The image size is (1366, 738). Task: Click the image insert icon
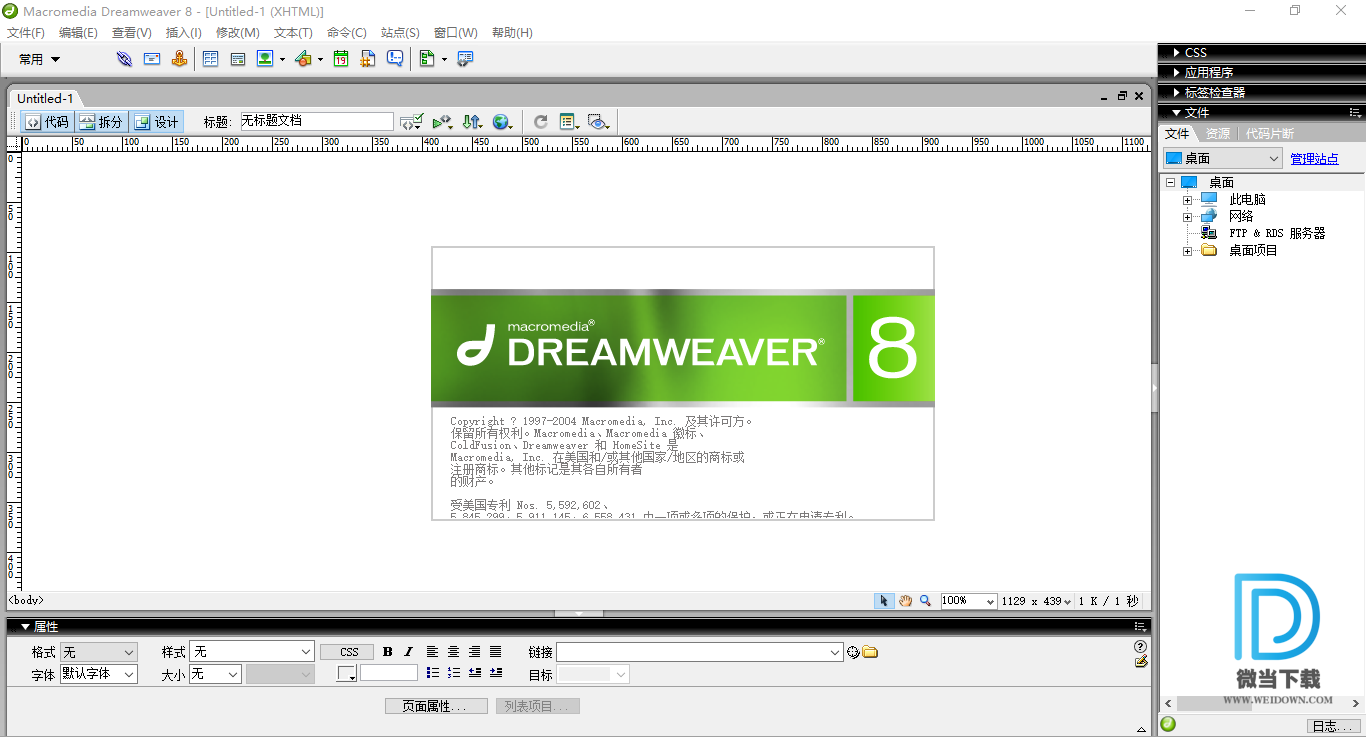(x=265, y=59)
